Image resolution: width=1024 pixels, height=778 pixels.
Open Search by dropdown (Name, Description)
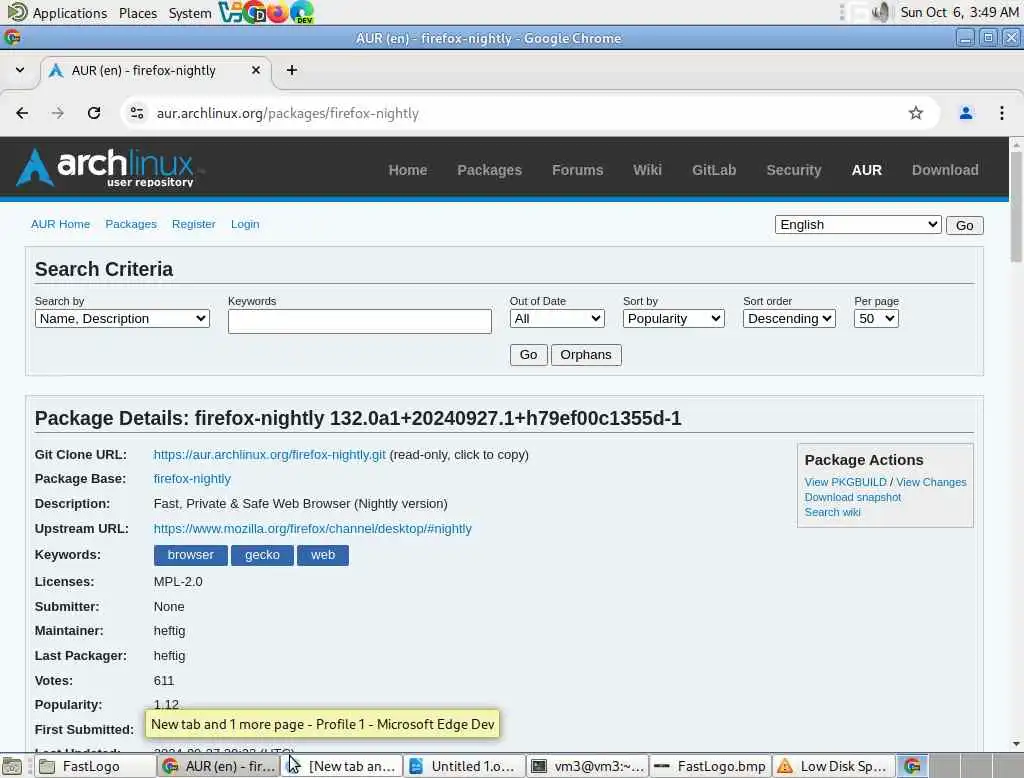coord(122,319)
